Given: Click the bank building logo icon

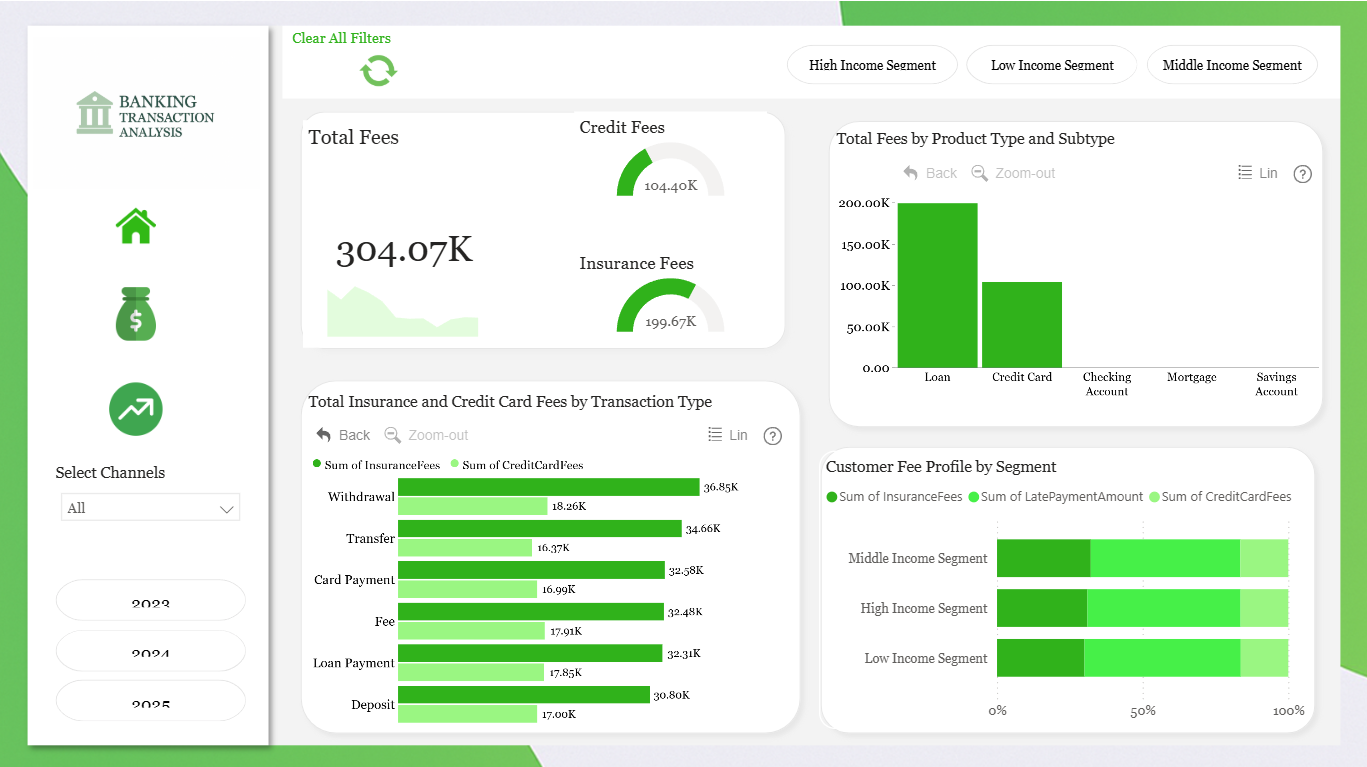Looking at the screenshot, I should 94,113.
